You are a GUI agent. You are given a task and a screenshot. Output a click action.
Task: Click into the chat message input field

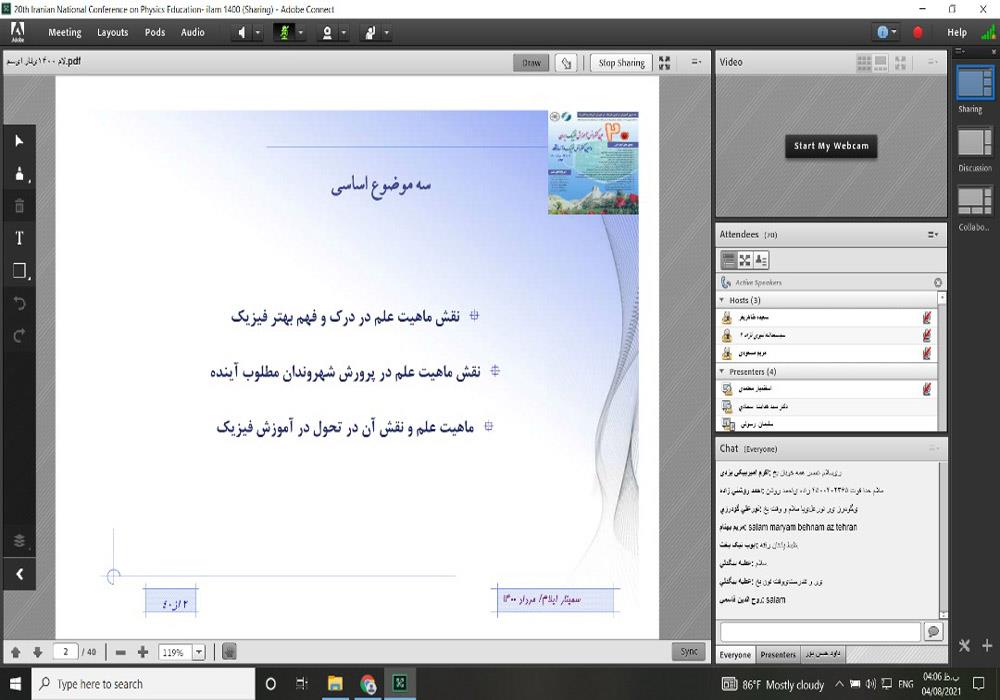click(820, 631)
